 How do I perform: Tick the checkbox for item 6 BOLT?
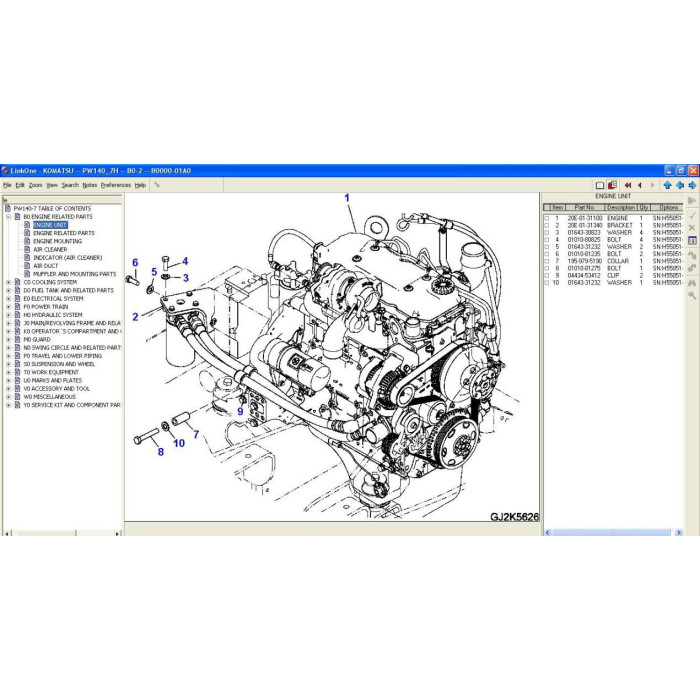click(x=546, y=254)
